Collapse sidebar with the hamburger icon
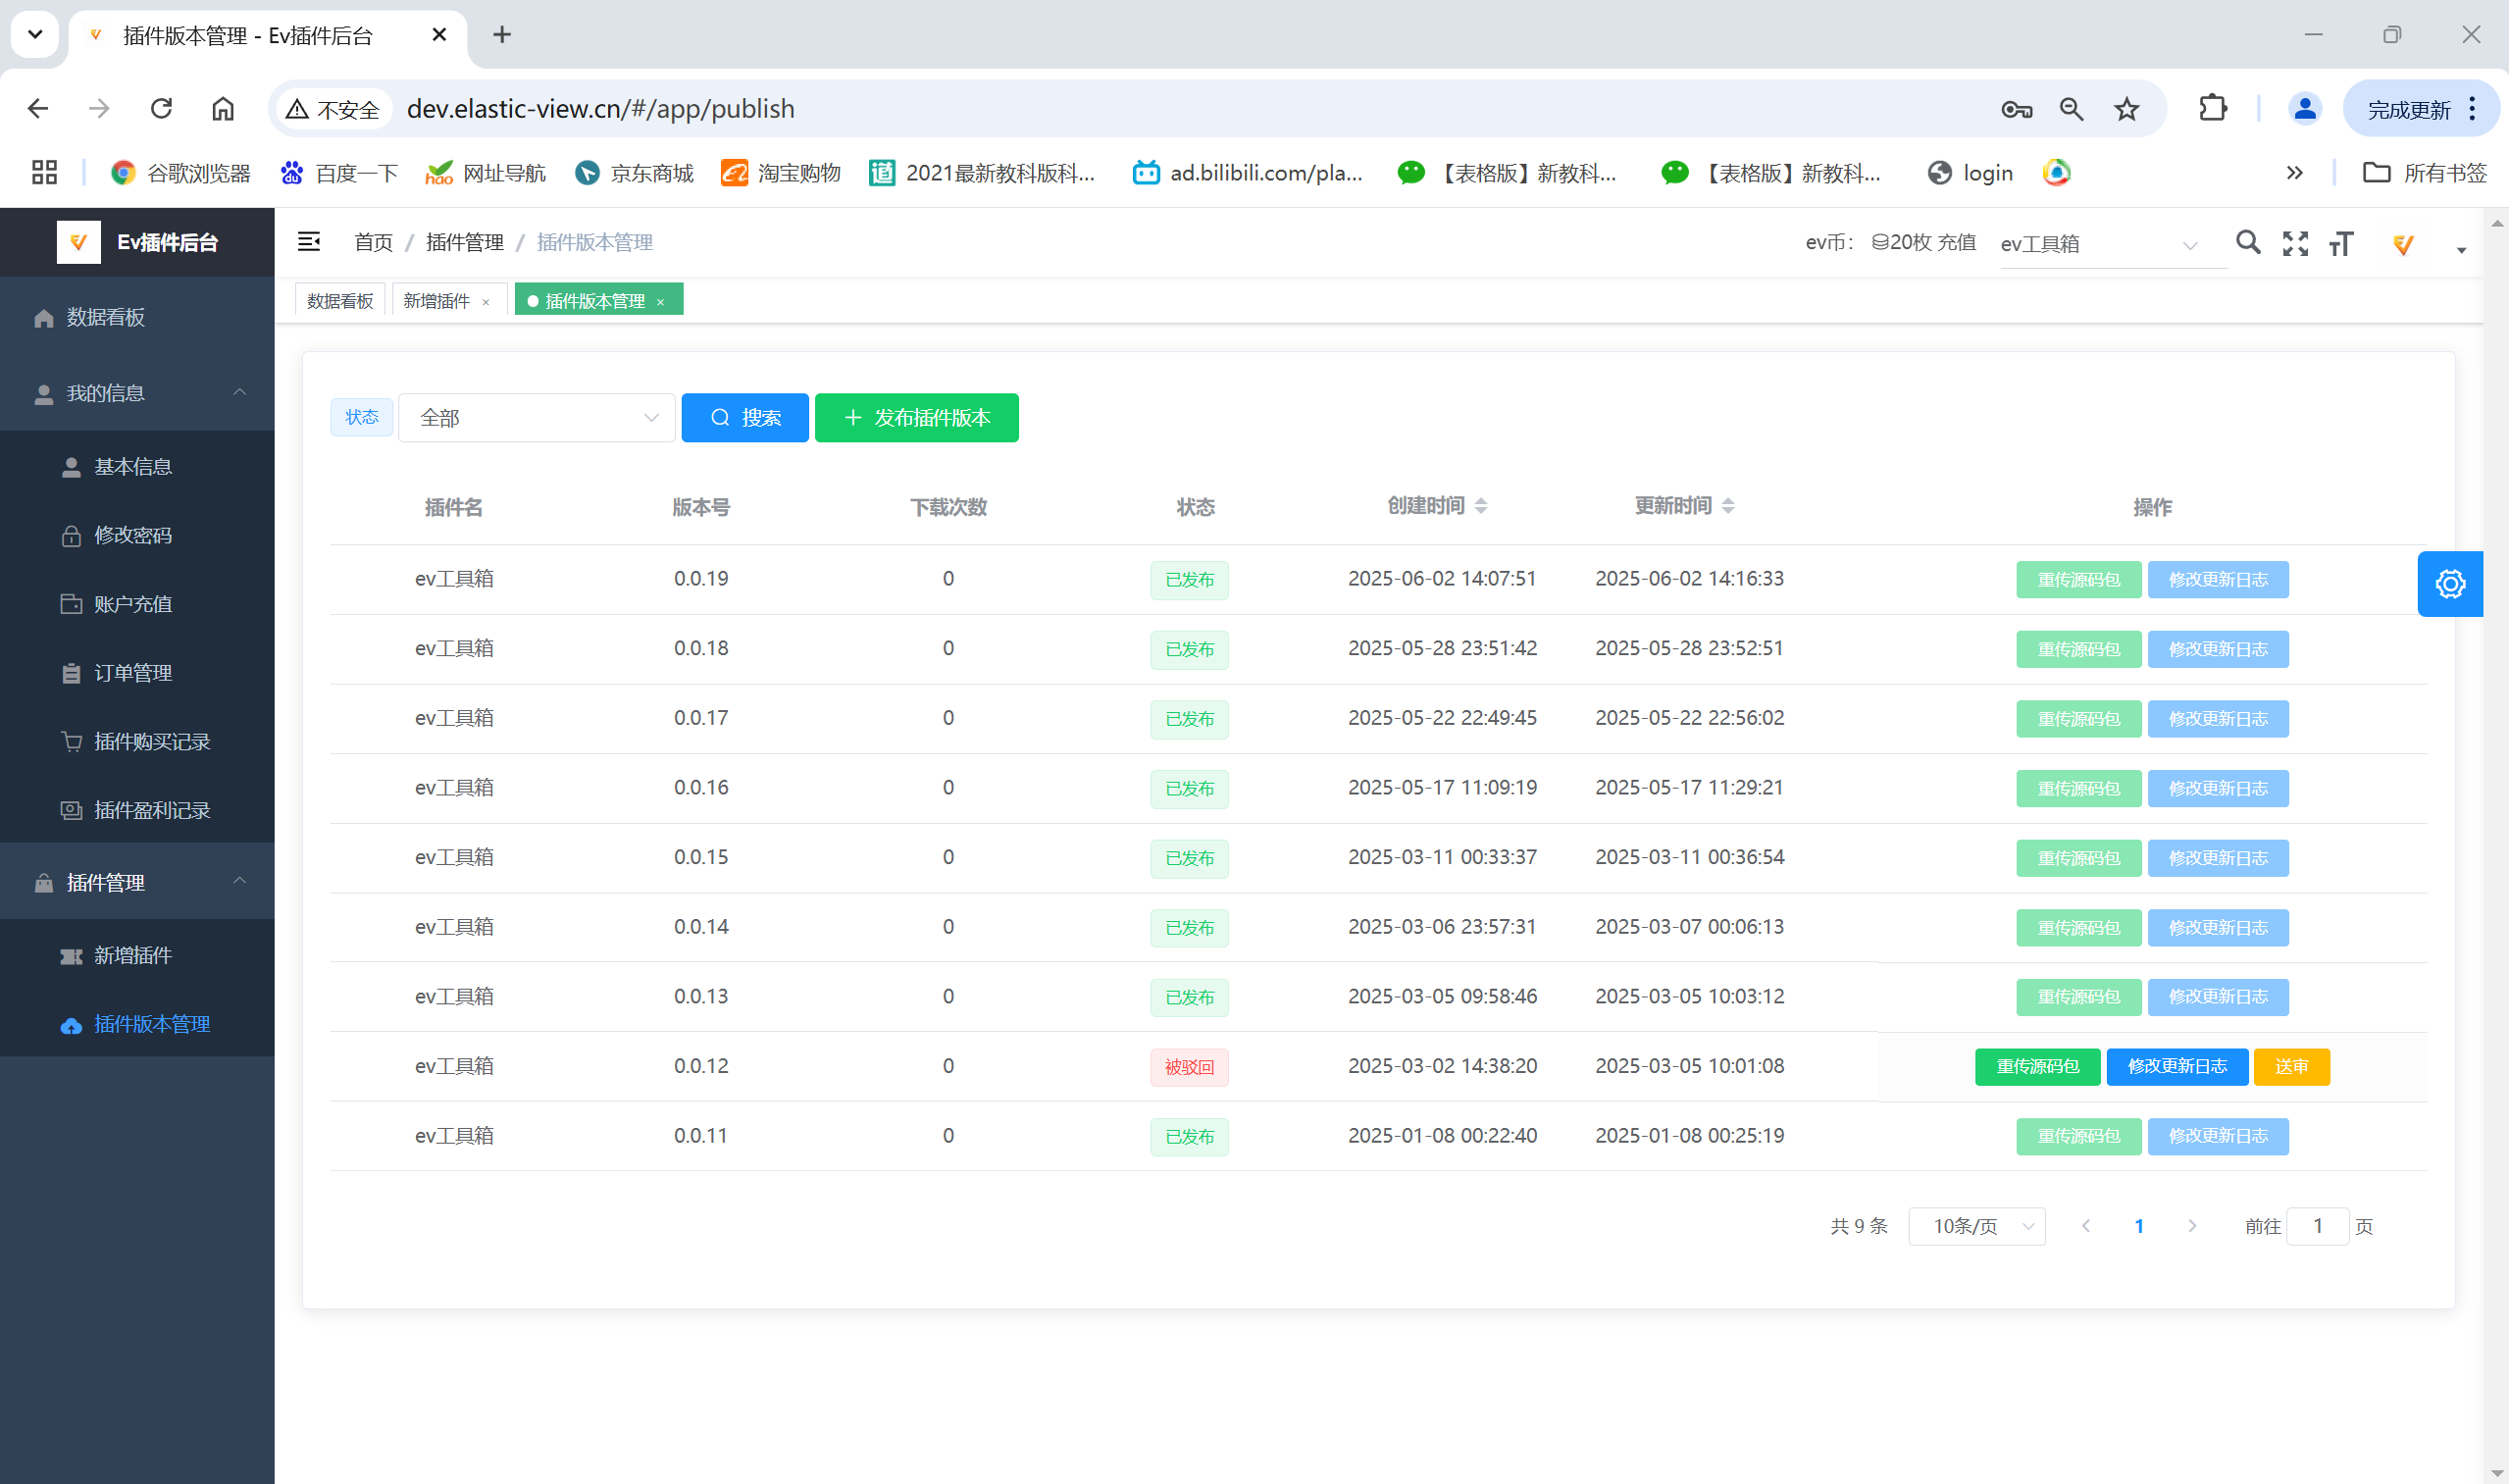 309,242
